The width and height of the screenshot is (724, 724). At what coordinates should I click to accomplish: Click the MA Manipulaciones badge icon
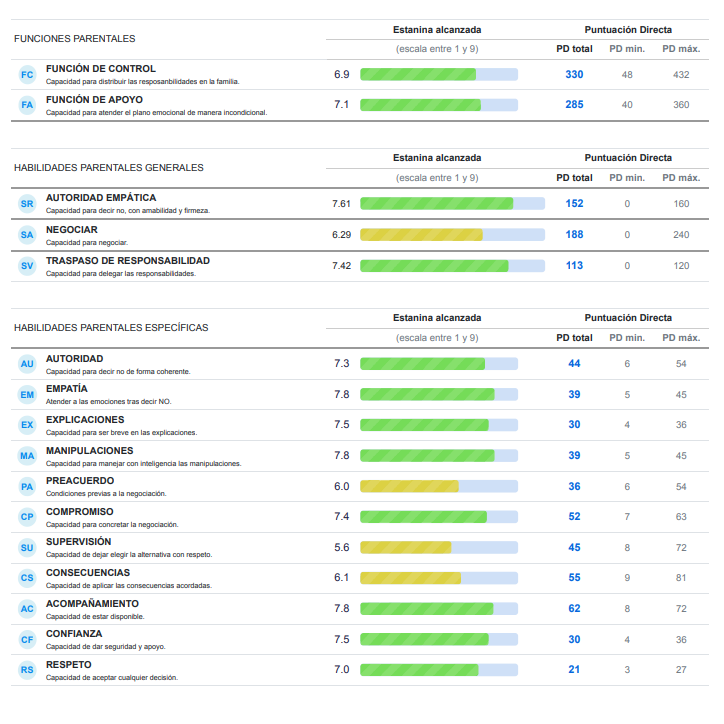(27, 456)
